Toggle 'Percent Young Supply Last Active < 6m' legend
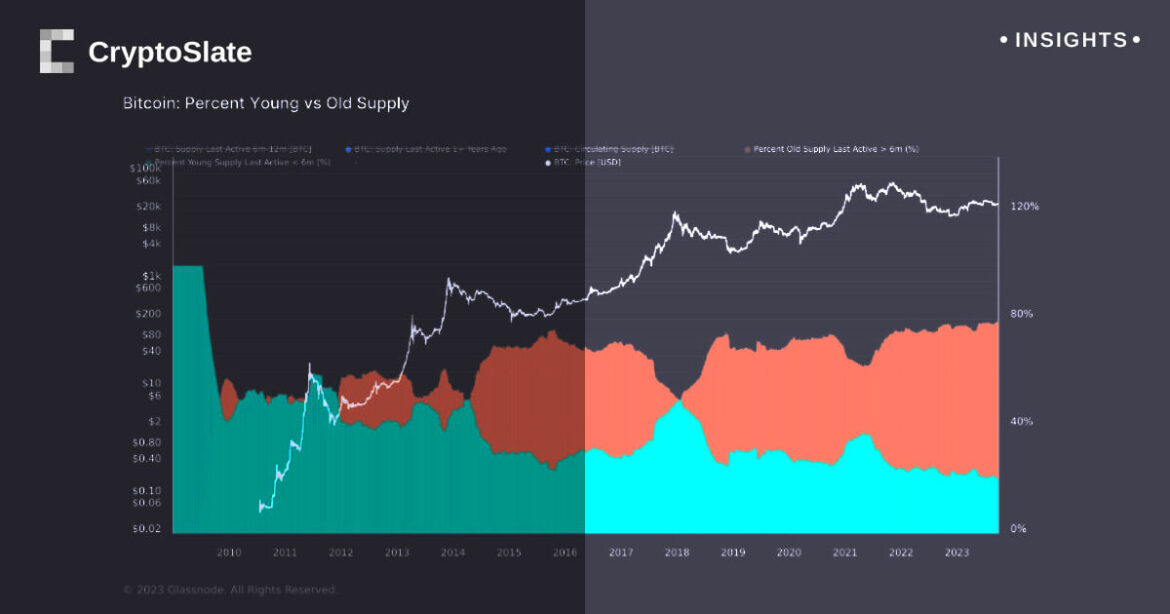 click(x=242, y=162)
